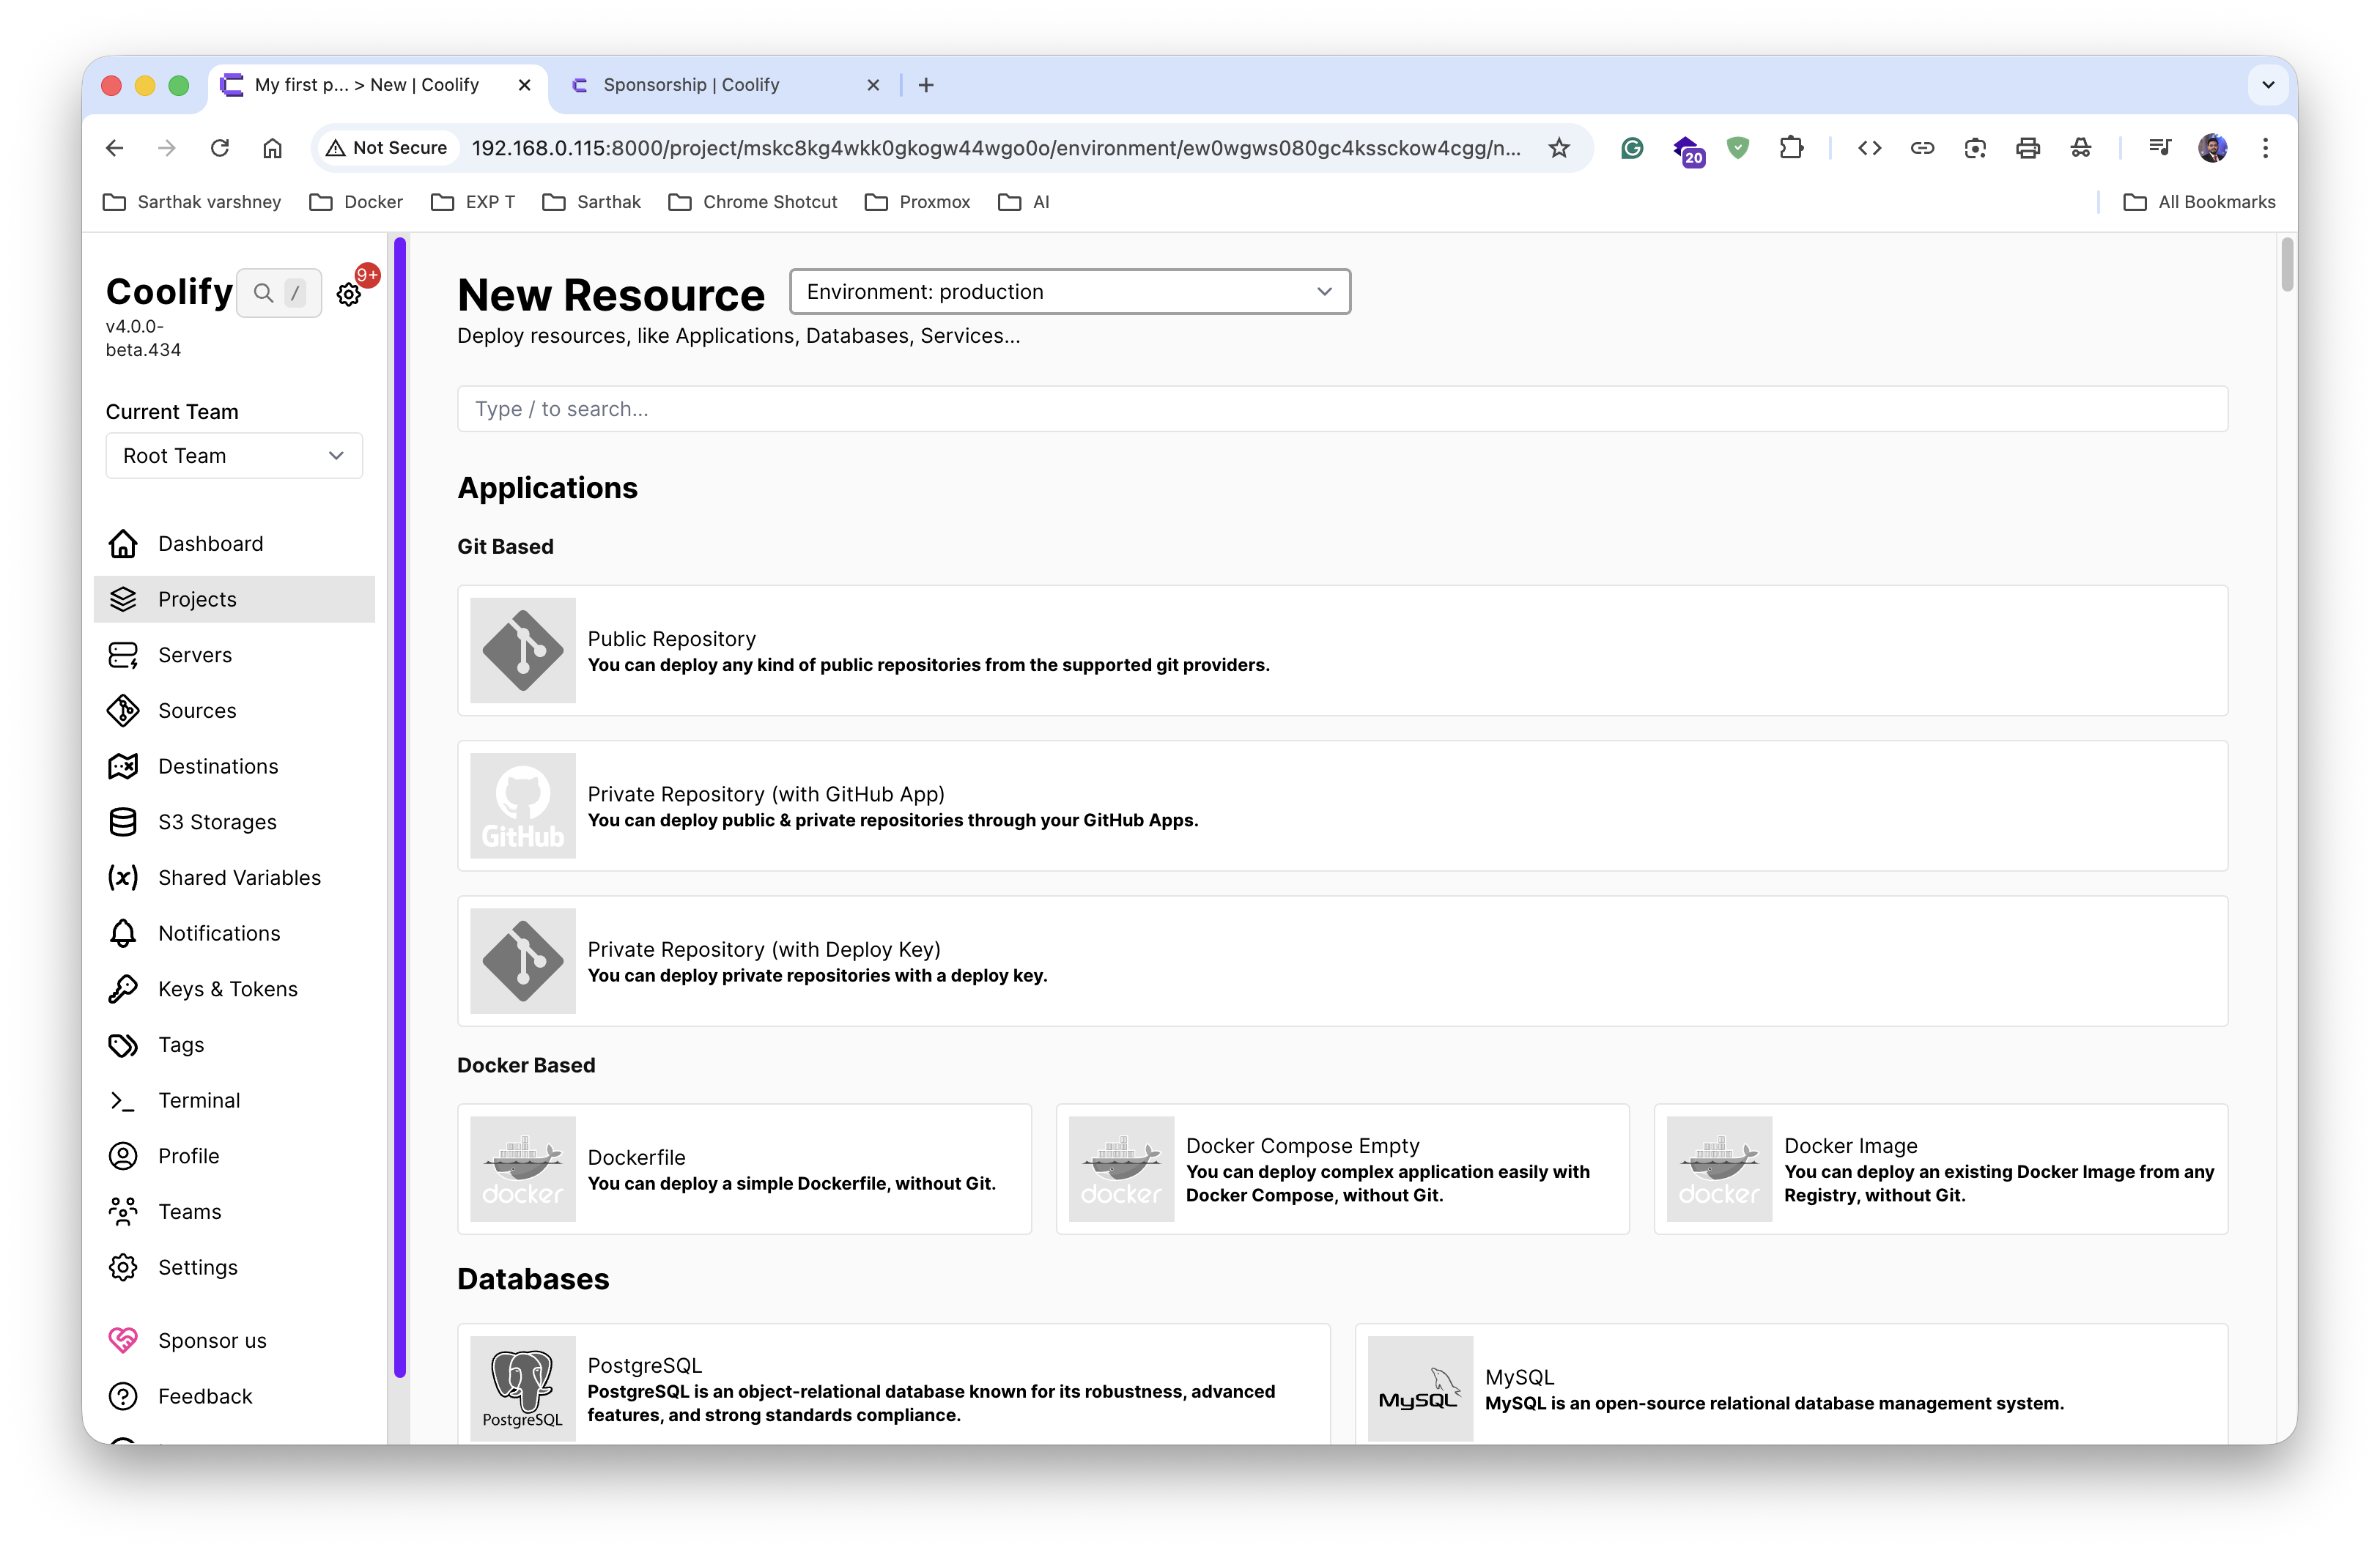Screen dimensions: 2380x1553
Task: Choose the PostgreSQL database card
Action: tap(893, 1388)
